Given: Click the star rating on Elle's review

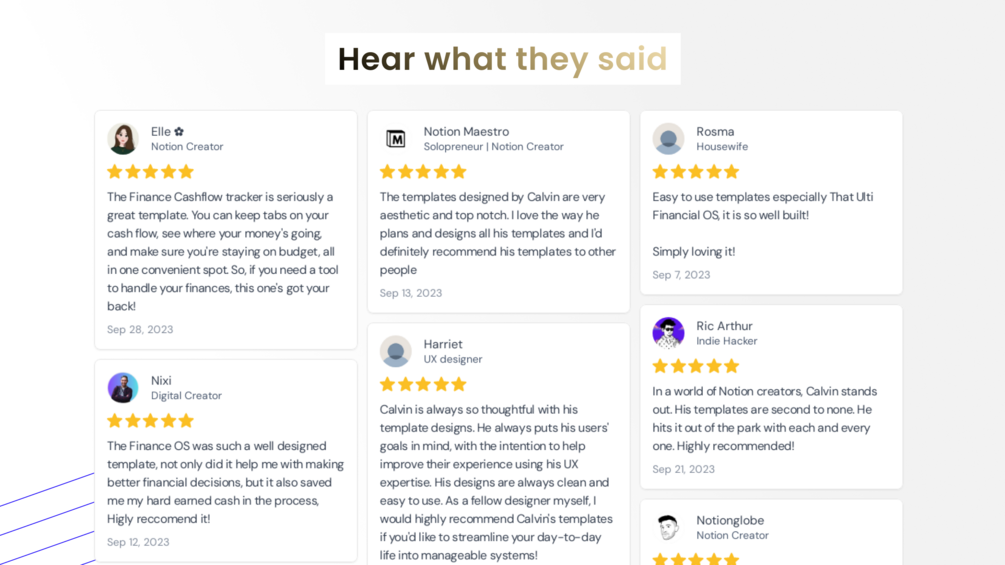Looking at the screenshot, I should pyautogui.click(x=151, y=172).
